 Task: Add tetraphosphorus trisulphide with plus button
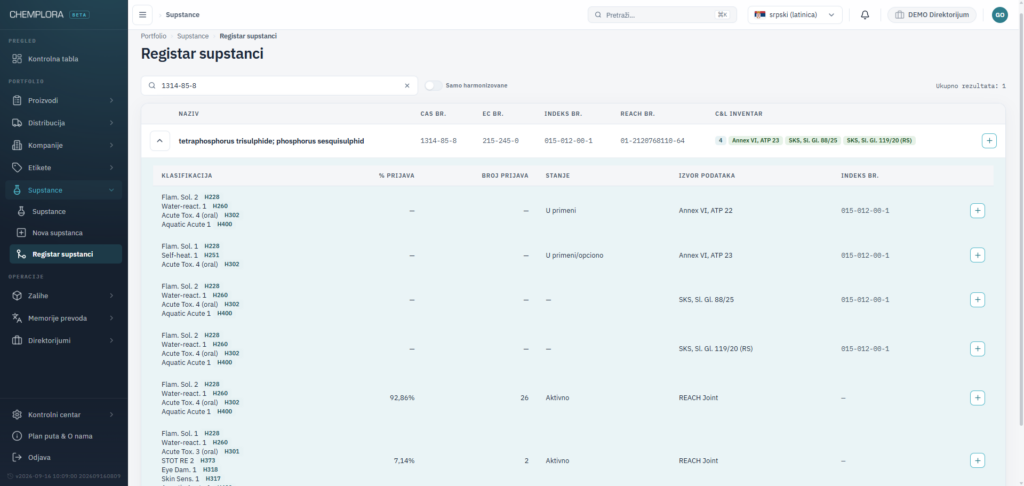(x=989, y=140)
